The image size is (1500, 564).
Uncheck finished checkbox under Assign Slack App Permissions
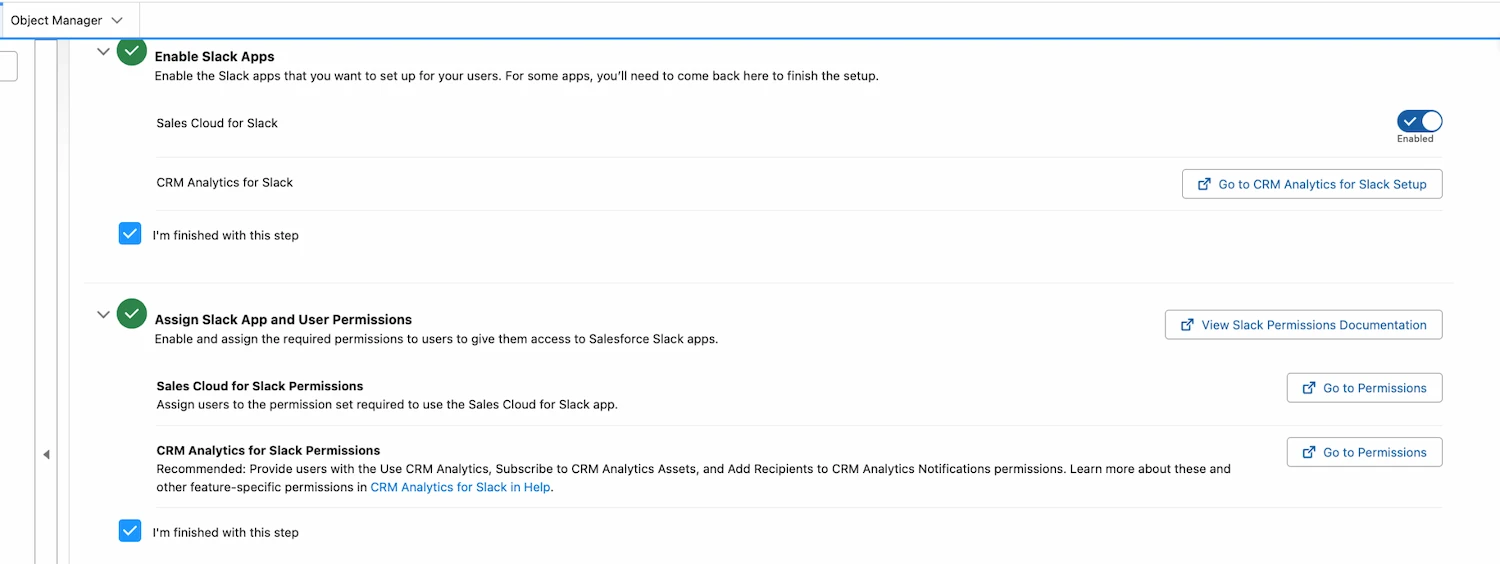(x=130, y=531)
